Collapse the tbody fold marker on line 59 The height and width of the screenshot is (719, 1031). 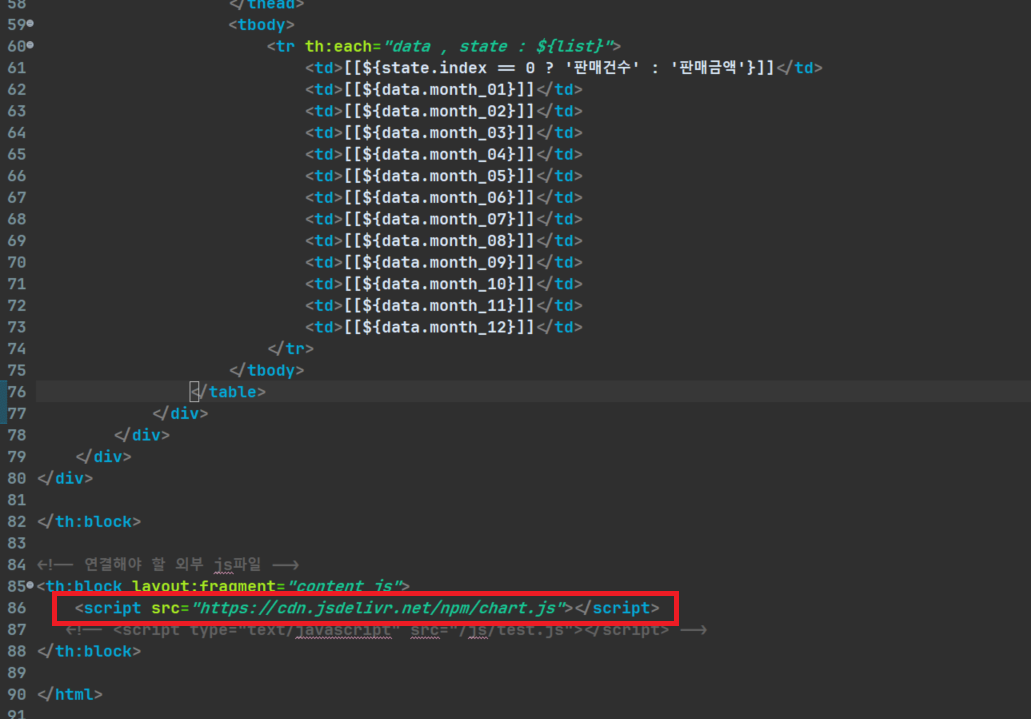click(30, 24)
